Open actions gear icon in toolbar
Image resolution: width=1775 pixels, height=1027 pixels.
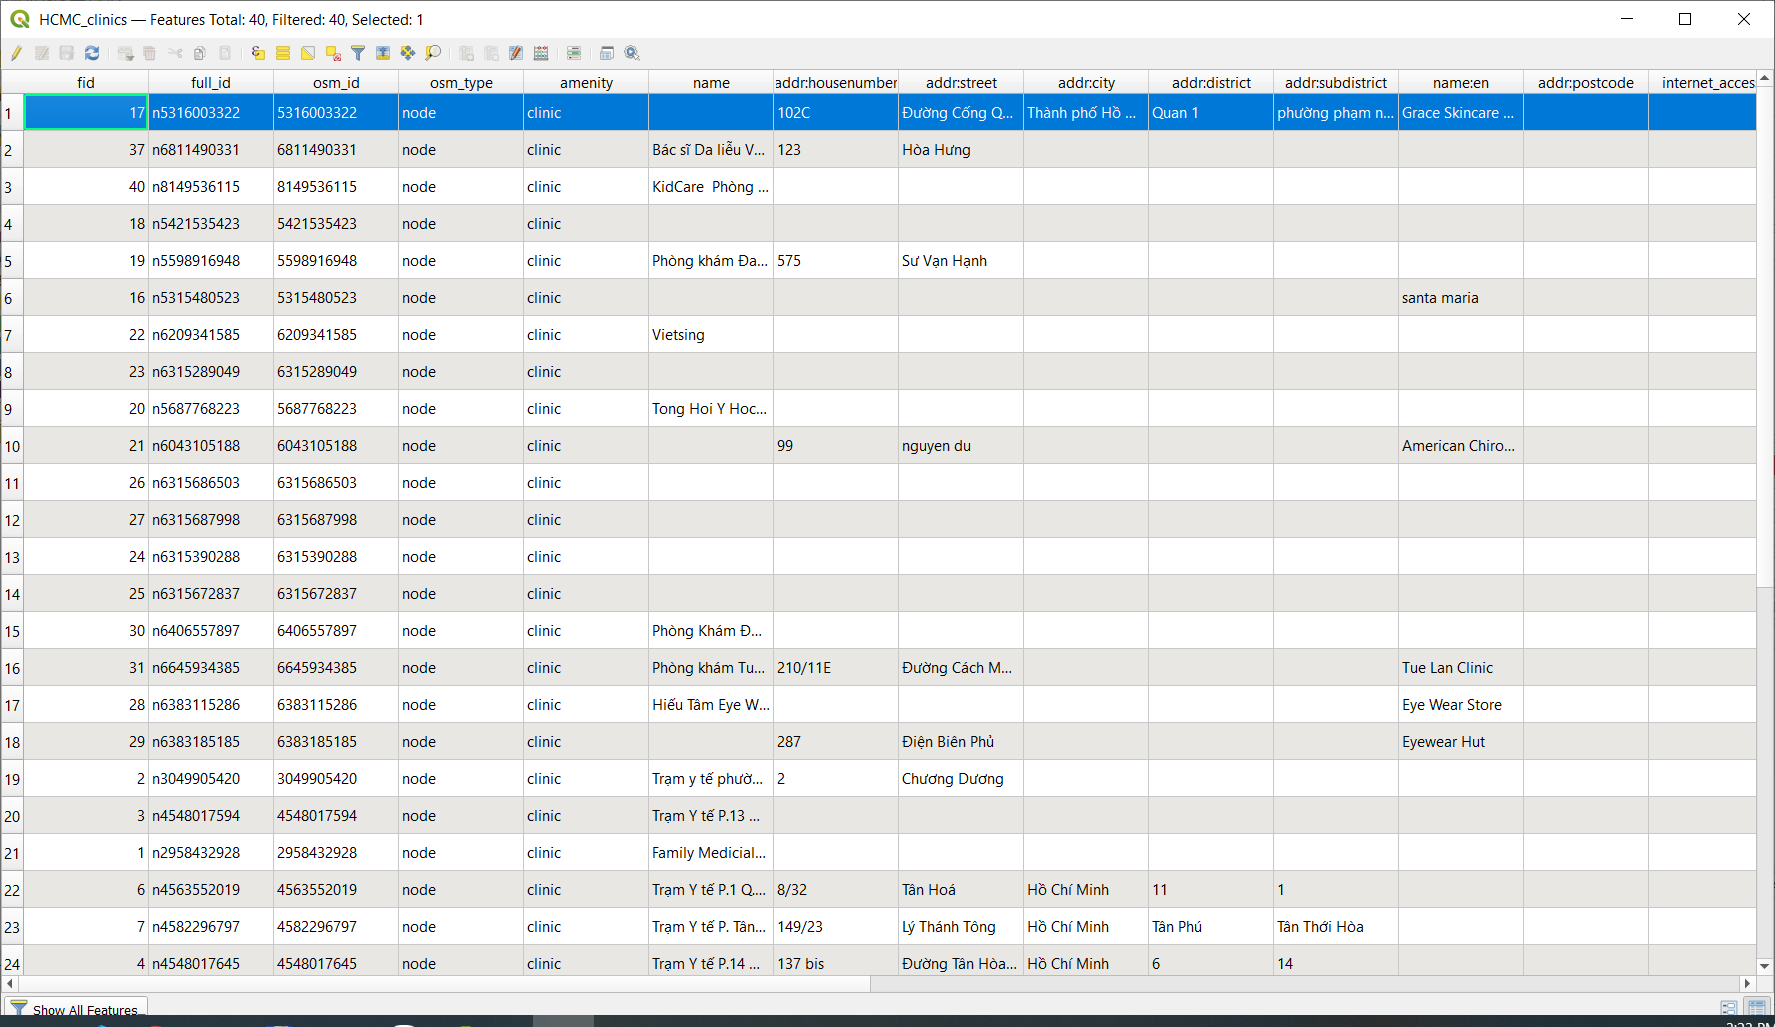click(x=632, y=53)
